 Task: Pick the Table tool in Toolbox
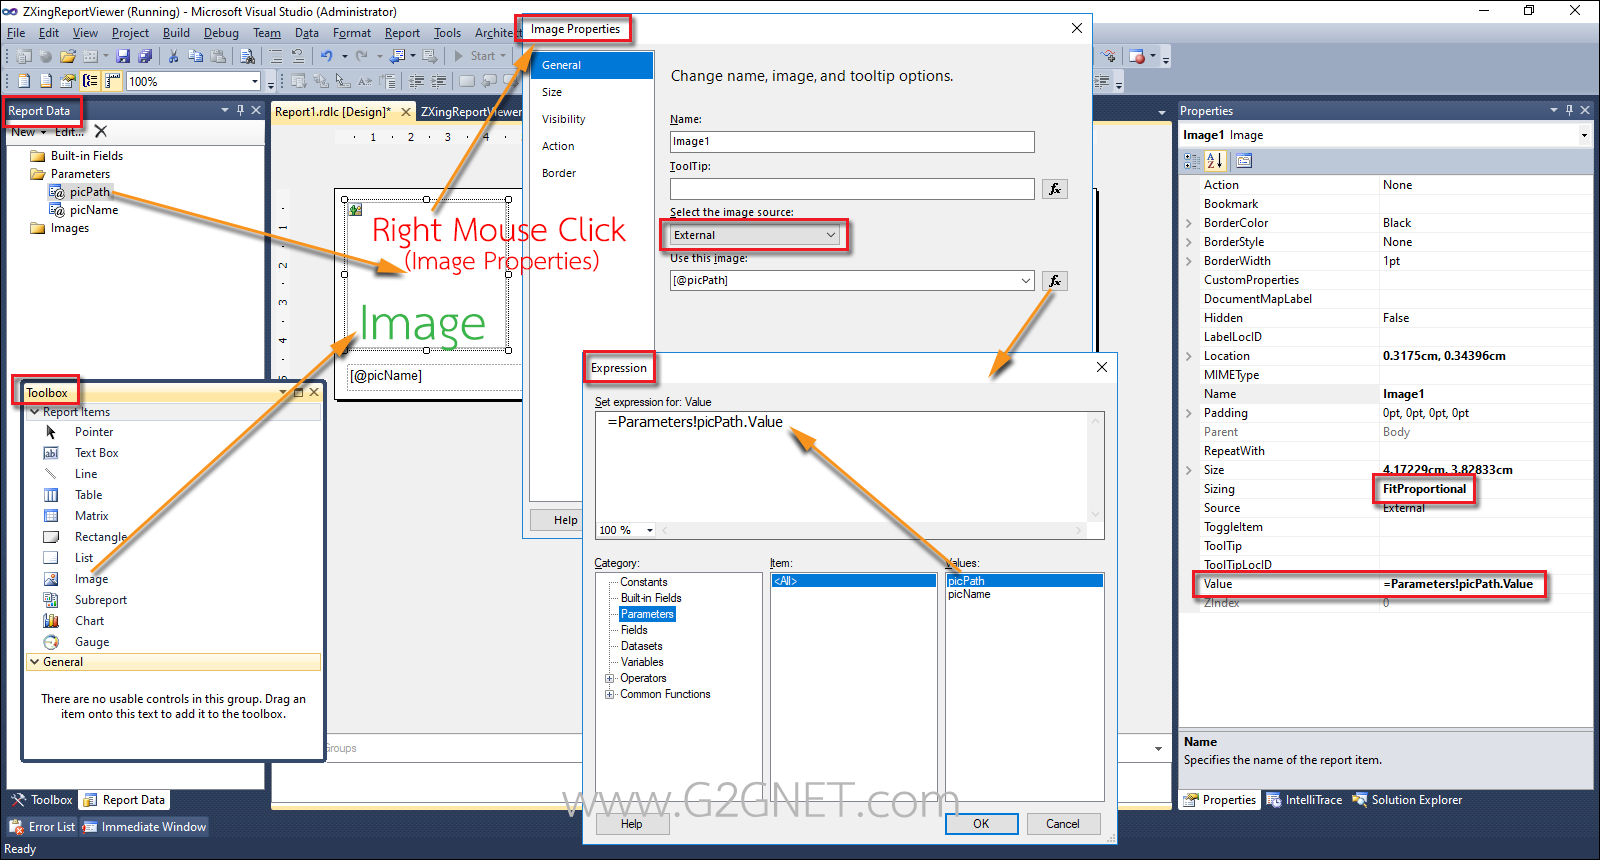[x=88, y=495]
